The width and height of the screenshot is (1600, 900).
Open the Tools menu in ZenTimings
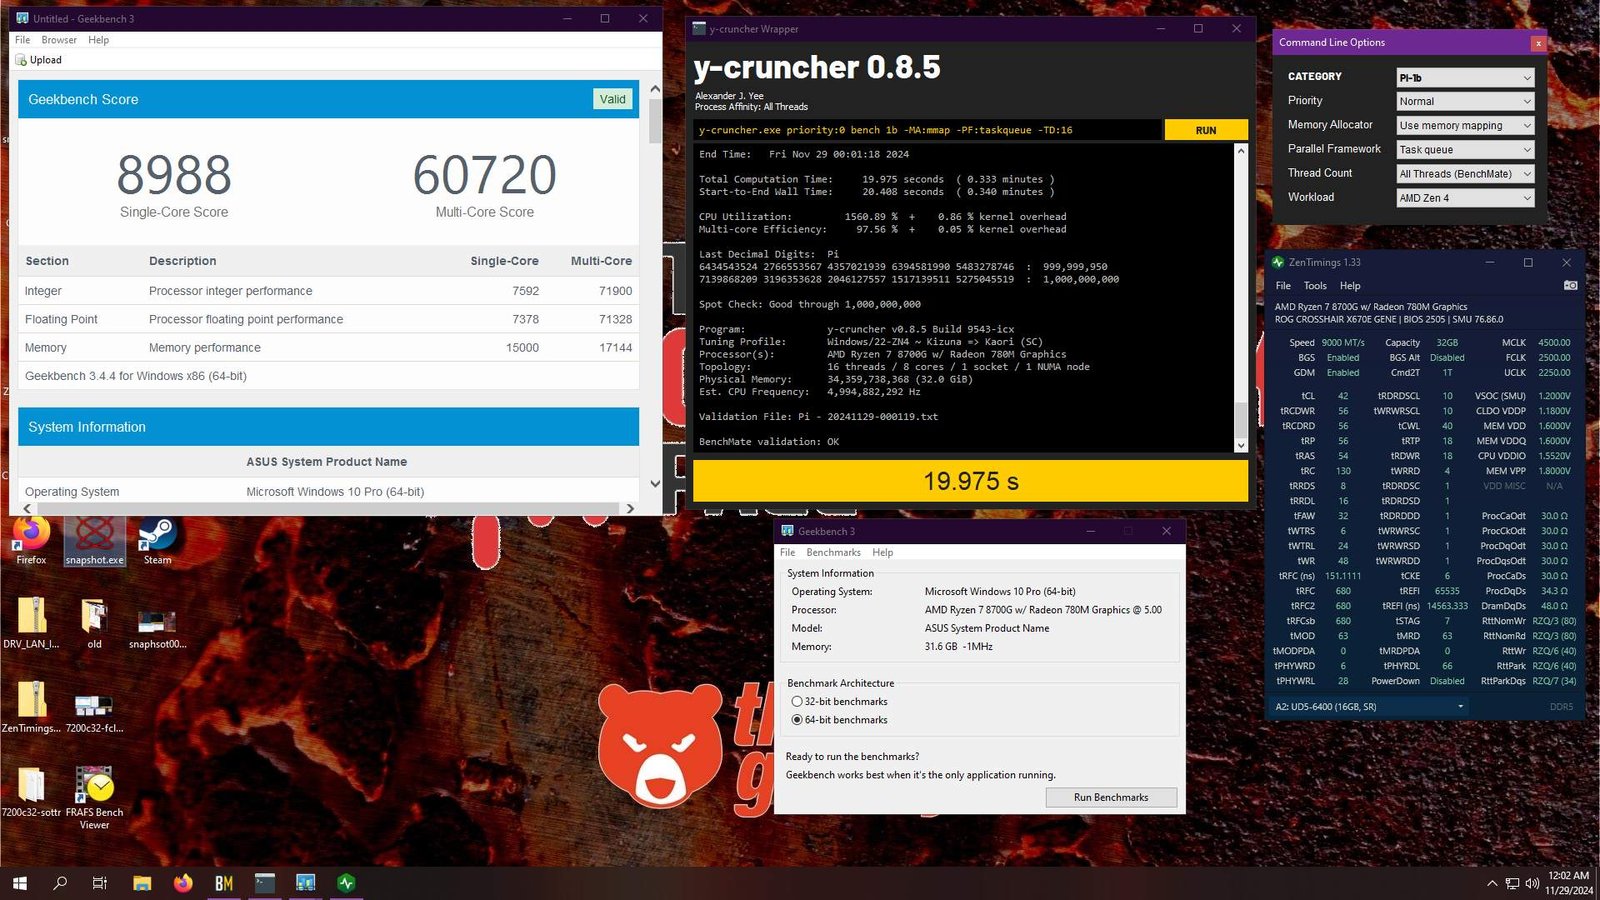click(1315, 285)
